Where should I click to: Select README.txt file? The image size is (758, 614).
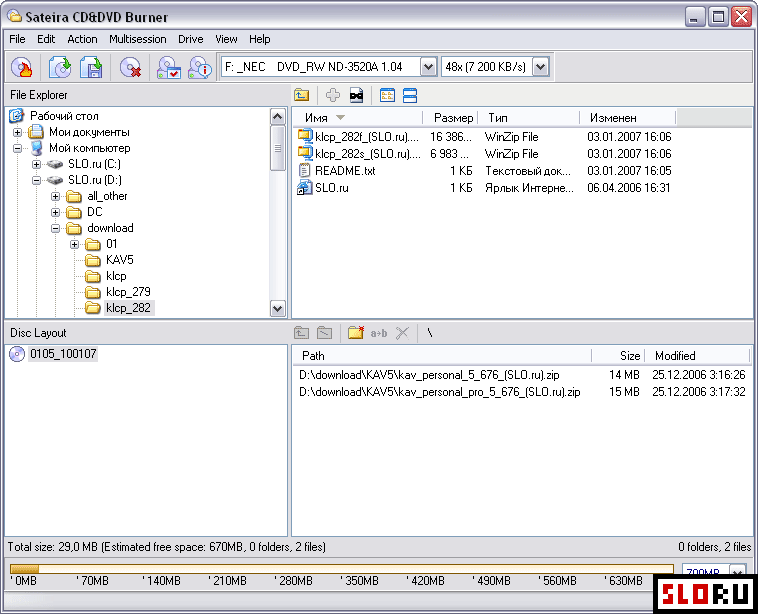point(345,171)
